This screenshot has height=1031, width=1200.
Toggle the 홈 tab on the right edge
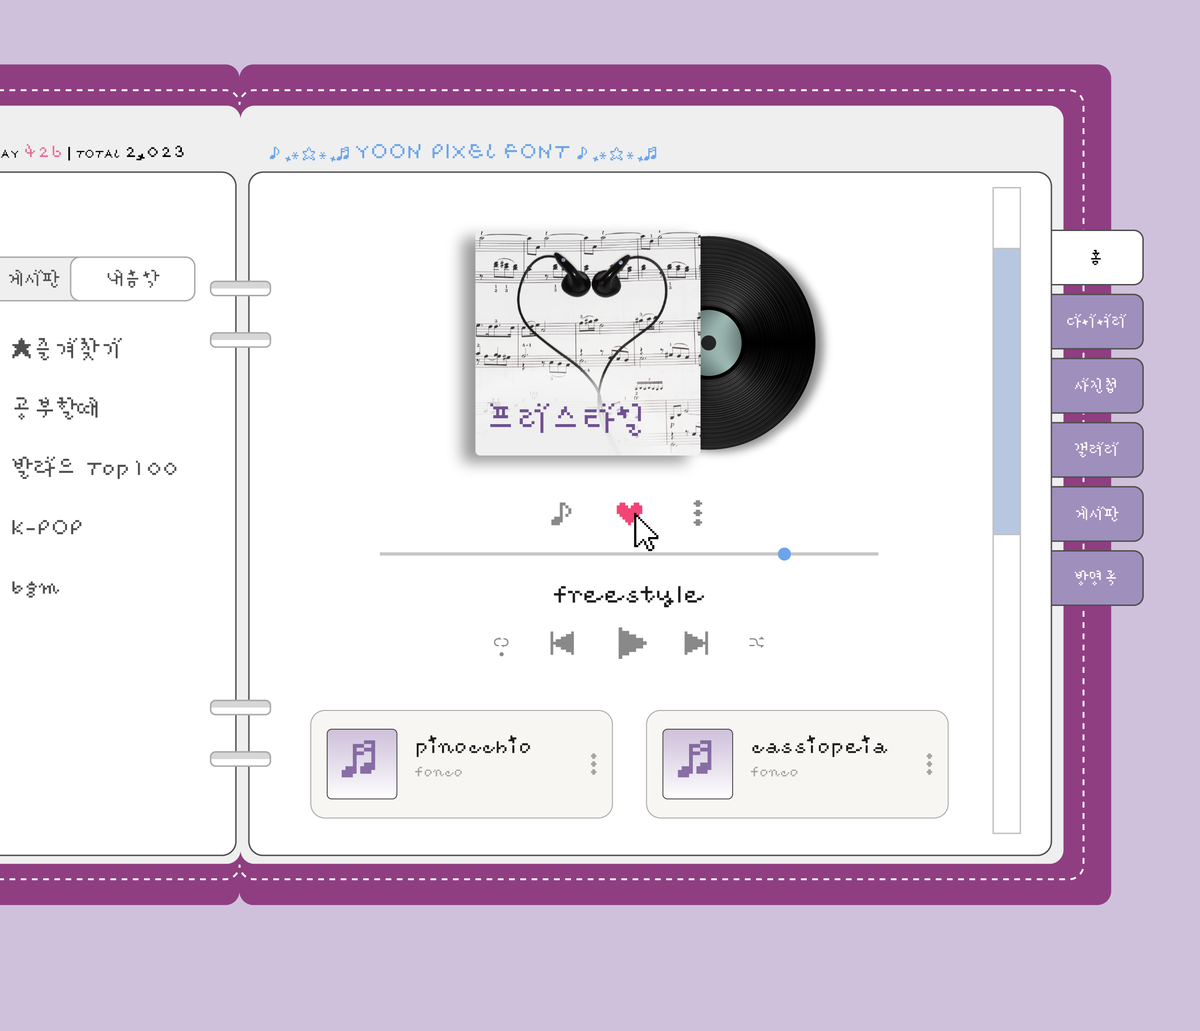point(1096,257)
